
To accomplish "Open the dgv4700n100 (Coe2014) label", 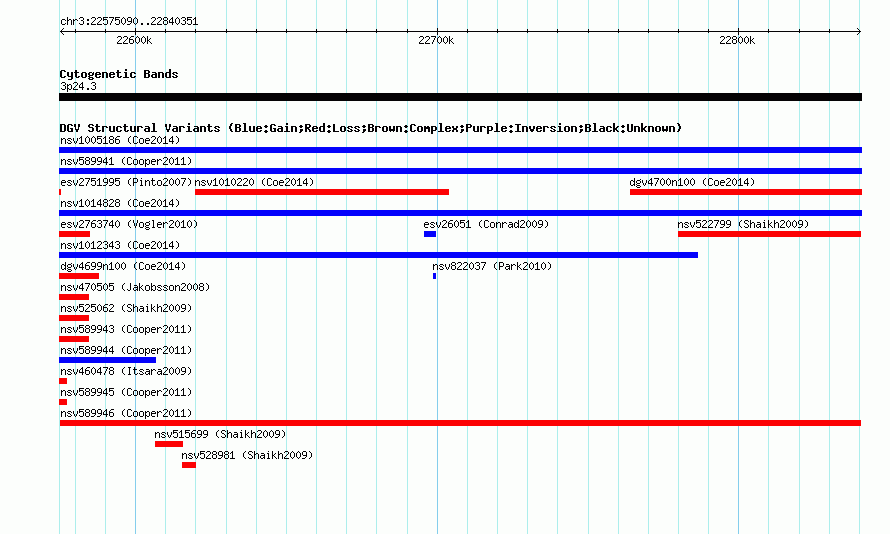I will pos(692,182).
